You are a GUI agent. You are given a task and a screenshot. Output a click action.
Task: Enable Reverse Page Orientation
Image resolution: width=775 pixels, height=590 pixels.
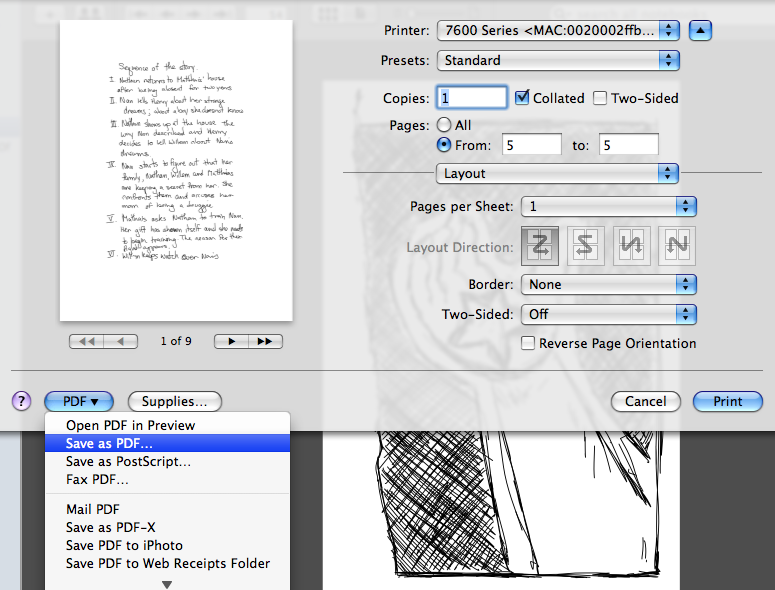tap(528, 343)
